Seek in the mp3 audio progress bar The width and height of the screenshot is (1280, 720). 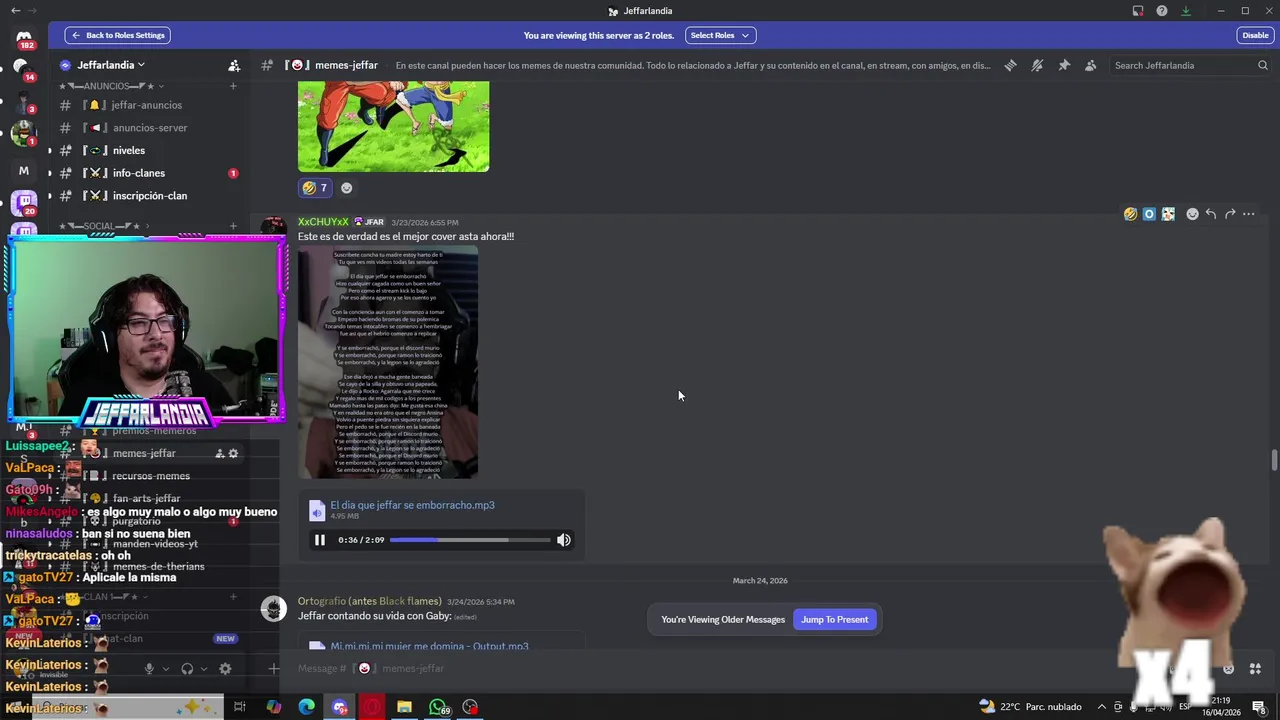tap(470, 540)
